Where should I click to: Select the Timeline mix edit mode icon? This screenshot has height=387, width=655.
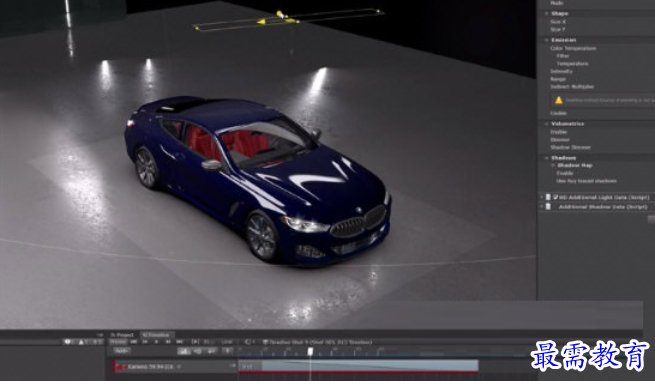pyautogui.click(x=184, y=351)
